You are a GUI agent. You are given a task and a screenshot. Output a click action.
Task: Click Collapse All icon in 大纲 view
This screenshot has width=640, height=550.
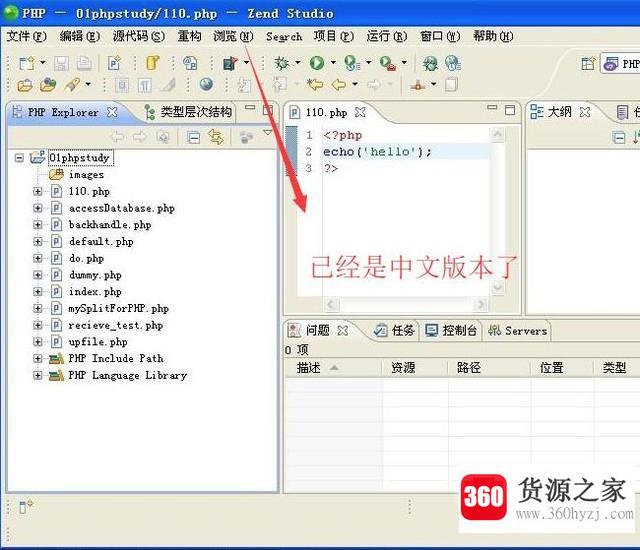(619, 138)
